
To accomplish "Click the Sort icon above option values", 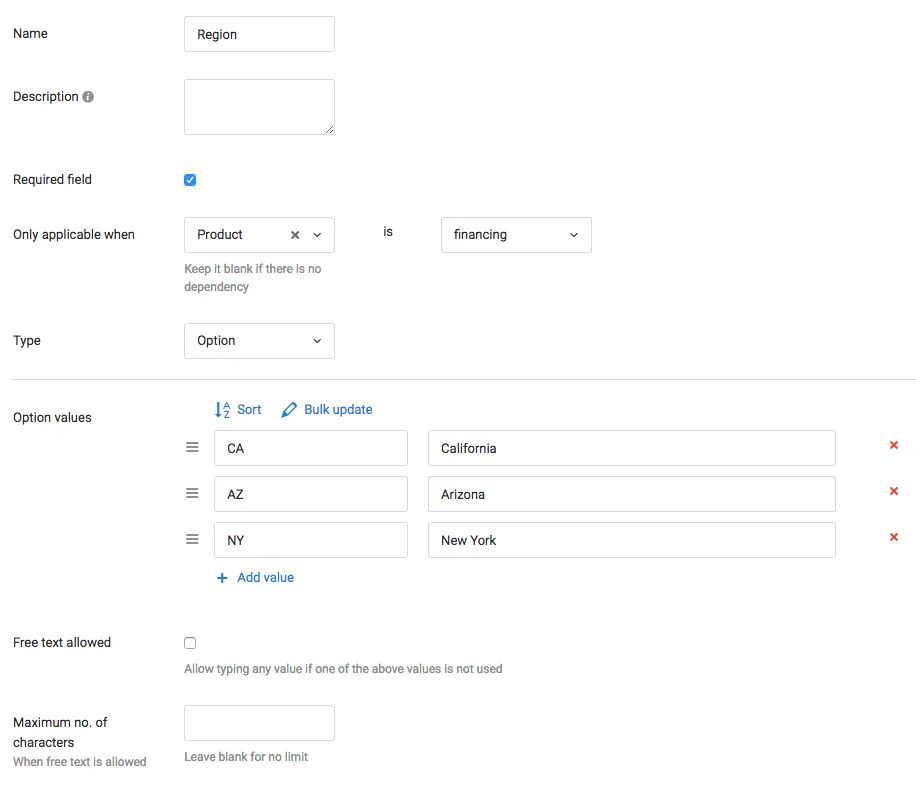I will (223, 409).
